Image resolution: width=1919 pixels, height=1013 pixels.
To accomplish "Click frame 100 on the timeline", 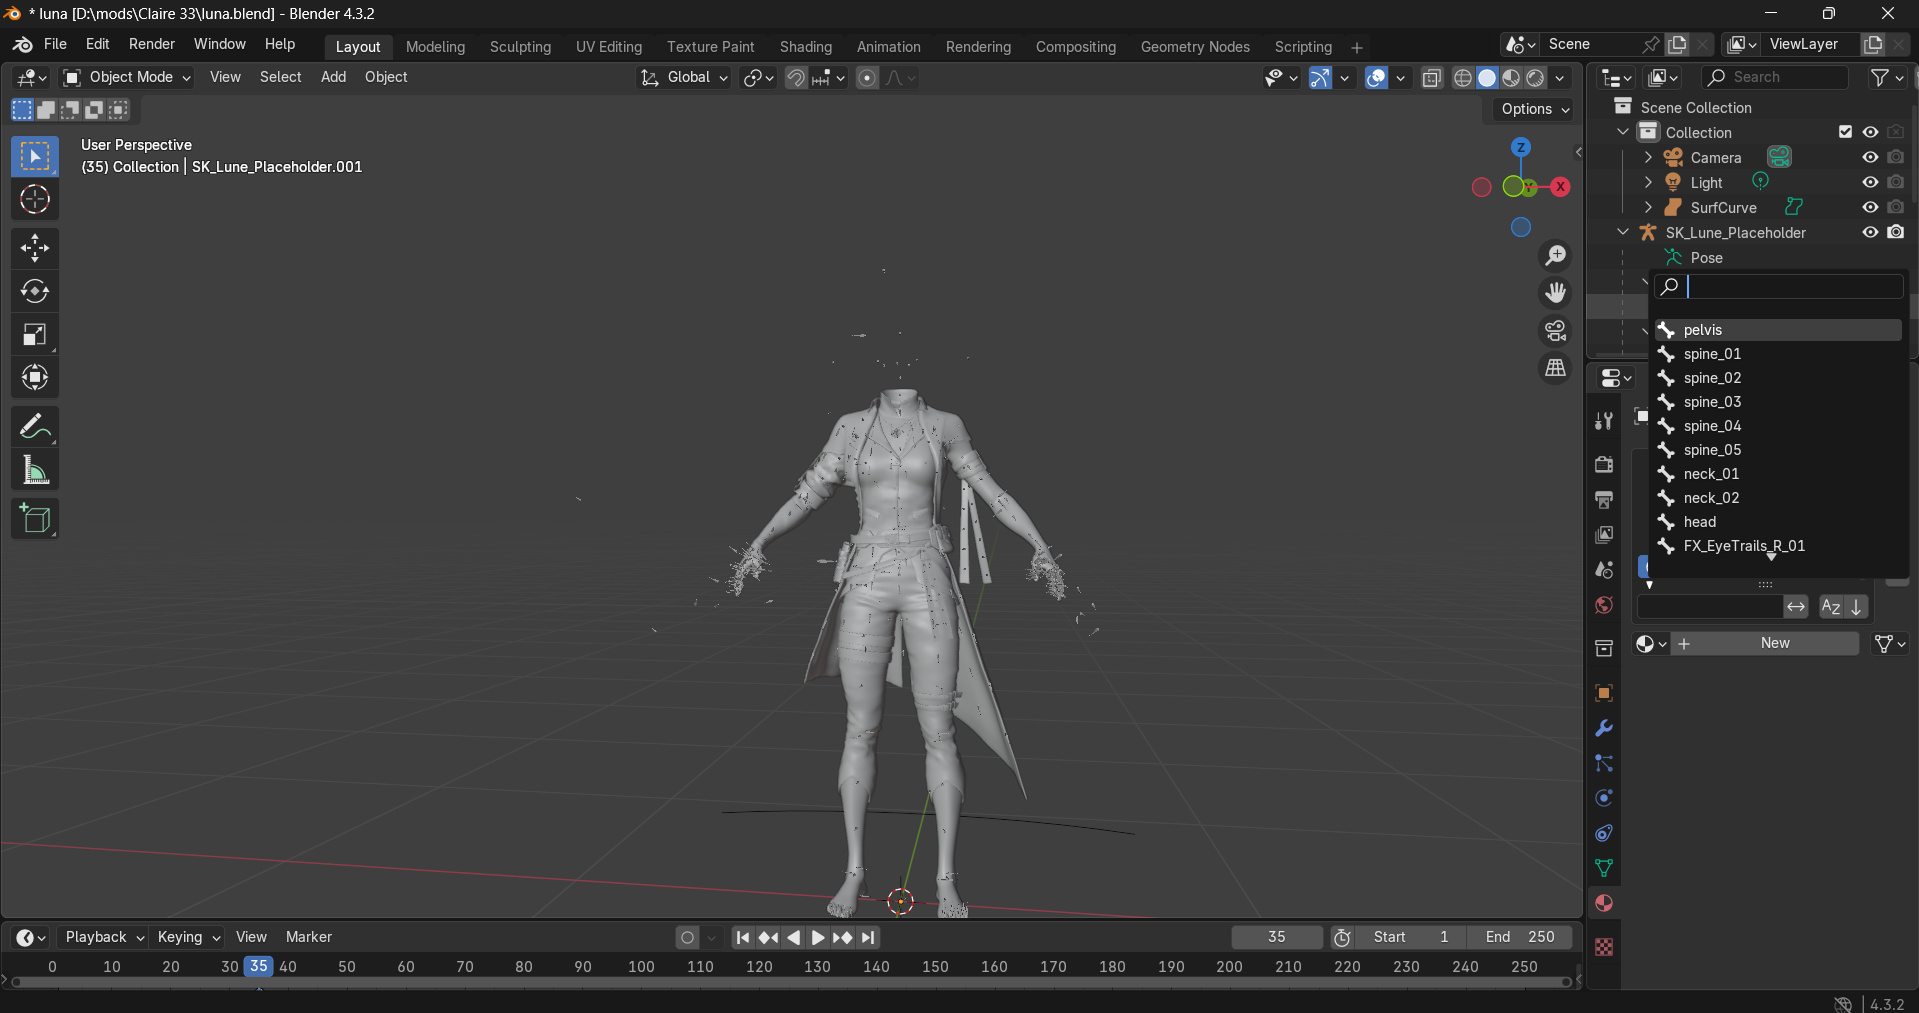I will tap(641, 966).
